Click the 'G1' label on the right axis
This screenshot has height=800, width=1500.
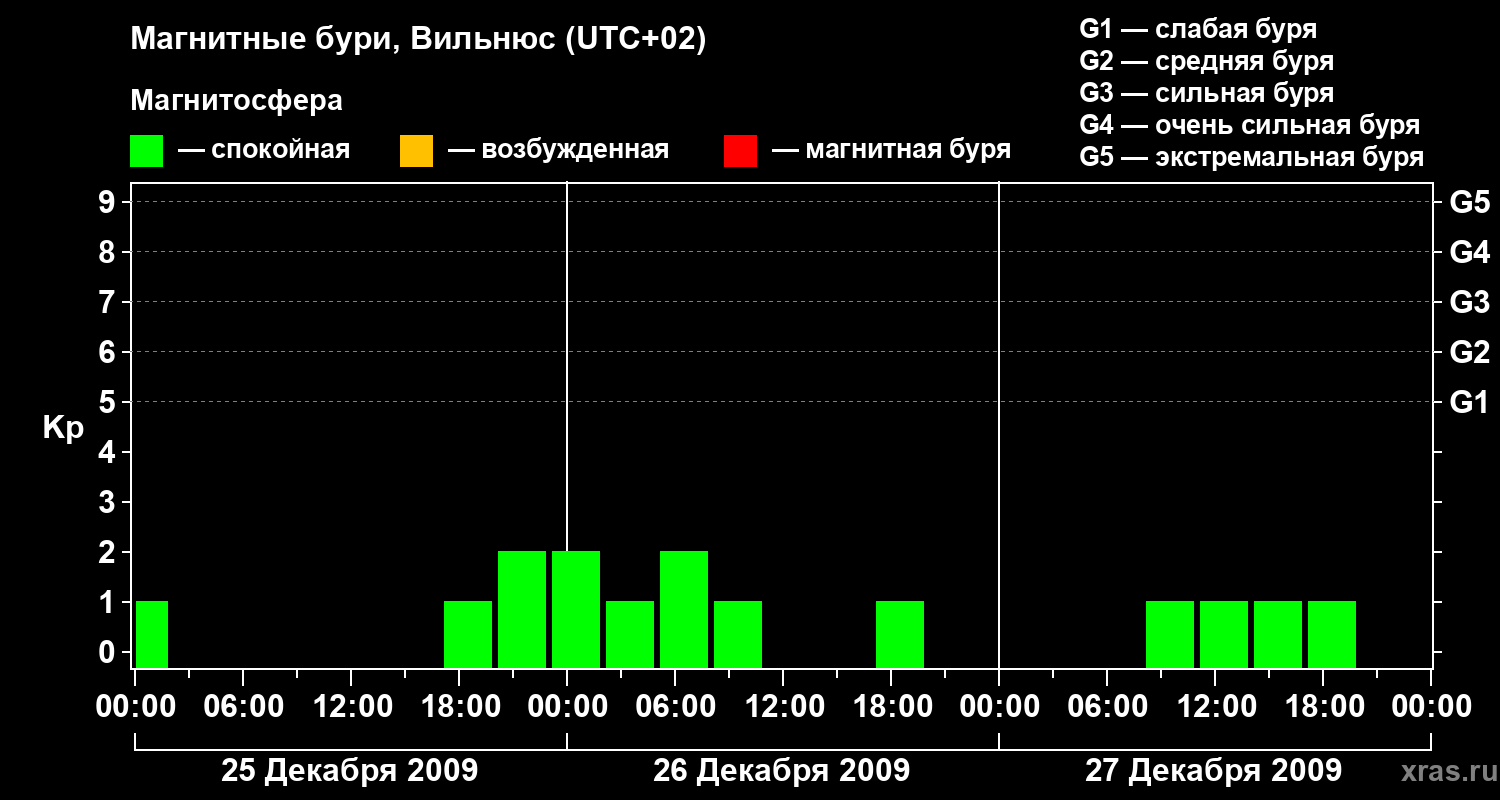(x=1470, y=402)
